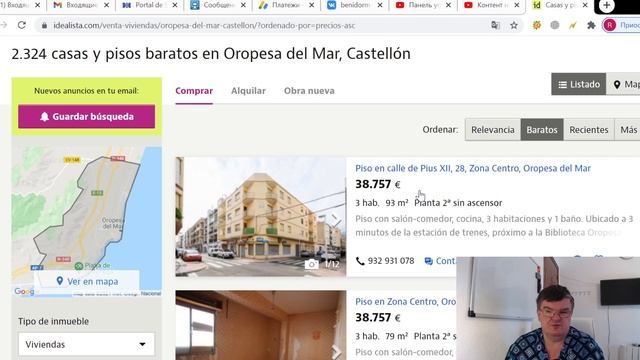Click second listing interior photo
The height and width of the screenshot is (360, 640).
261,325
